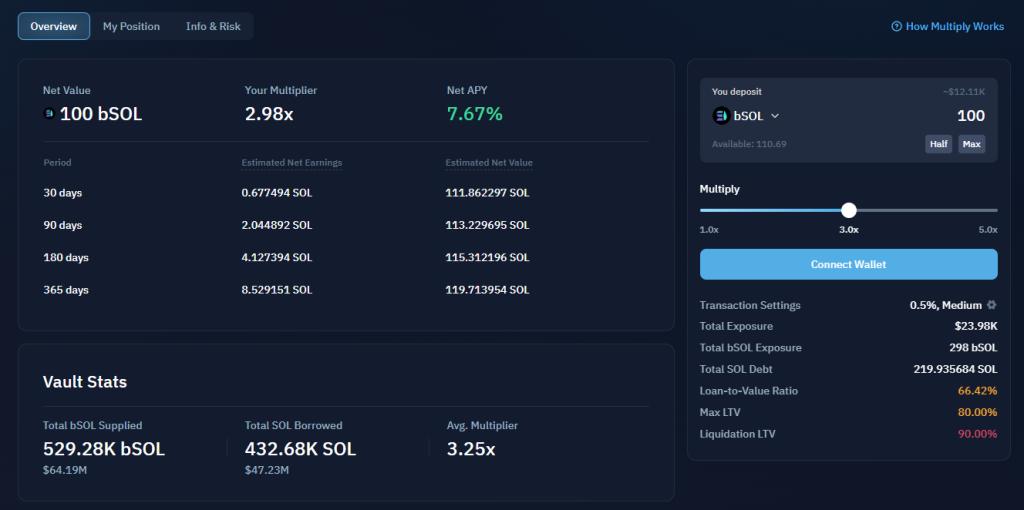Click the bSOL token icon beside Net Value
Image resolution: width=1024 pixels, height=510 pixels.
49,114
